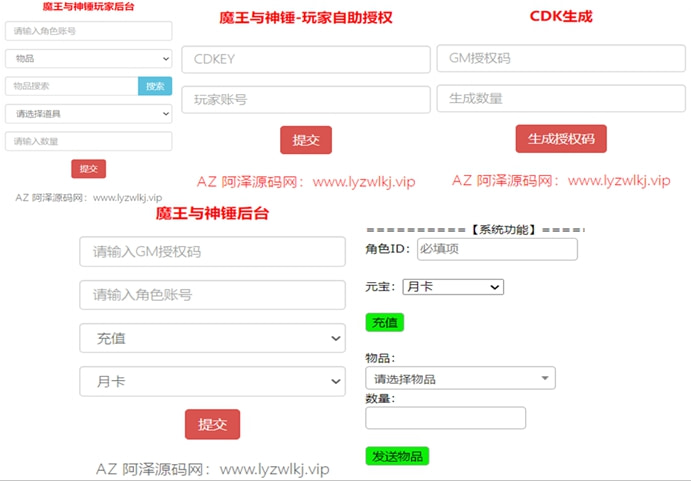
Task: Click the 请输入数量 quantity field
Action: (x=88, y=142)
